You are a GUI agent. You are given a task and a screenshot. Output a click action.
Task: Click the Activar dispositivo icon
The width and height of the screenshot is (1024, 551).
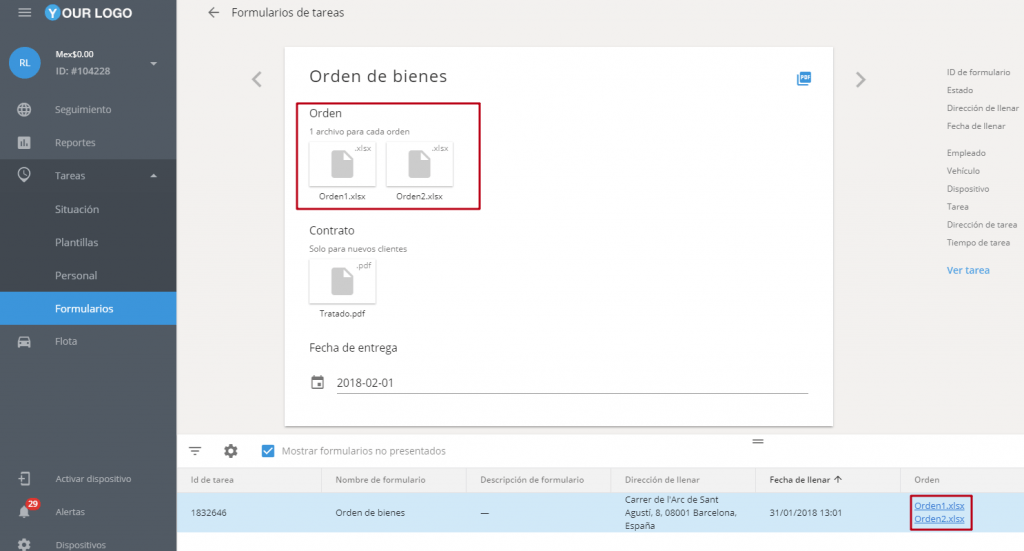(x=24, y=479)
